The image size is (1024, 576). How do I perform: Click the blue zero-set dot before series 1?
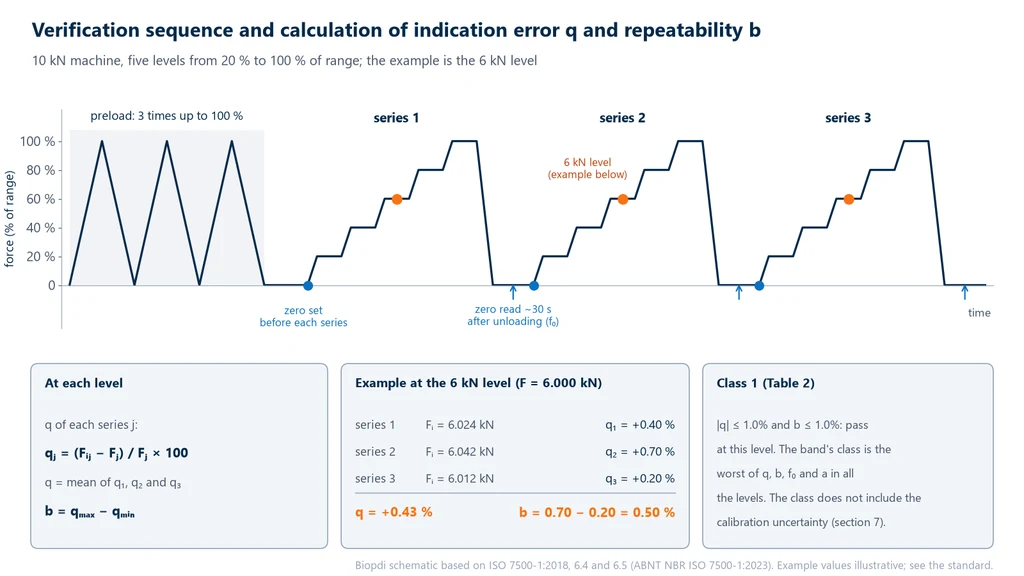(308, 285)
